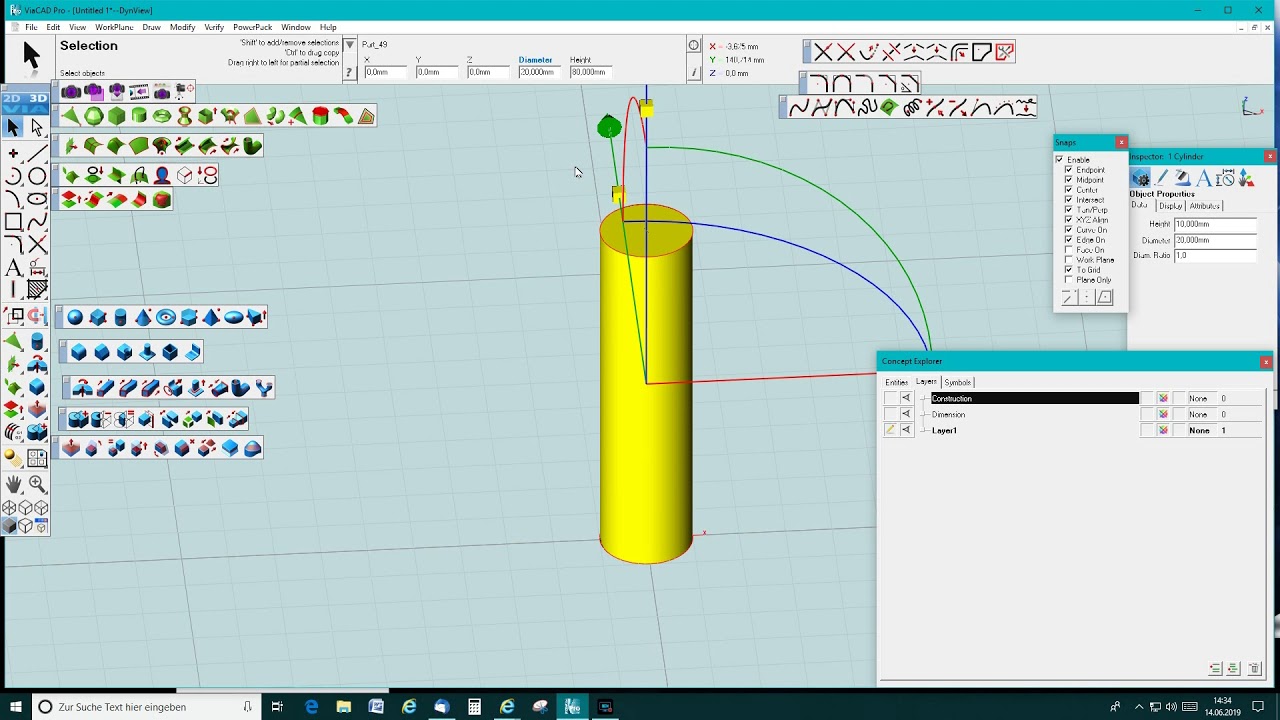
Task: Toggle the Enable snaps checkbox
Action: point(1060,160)
